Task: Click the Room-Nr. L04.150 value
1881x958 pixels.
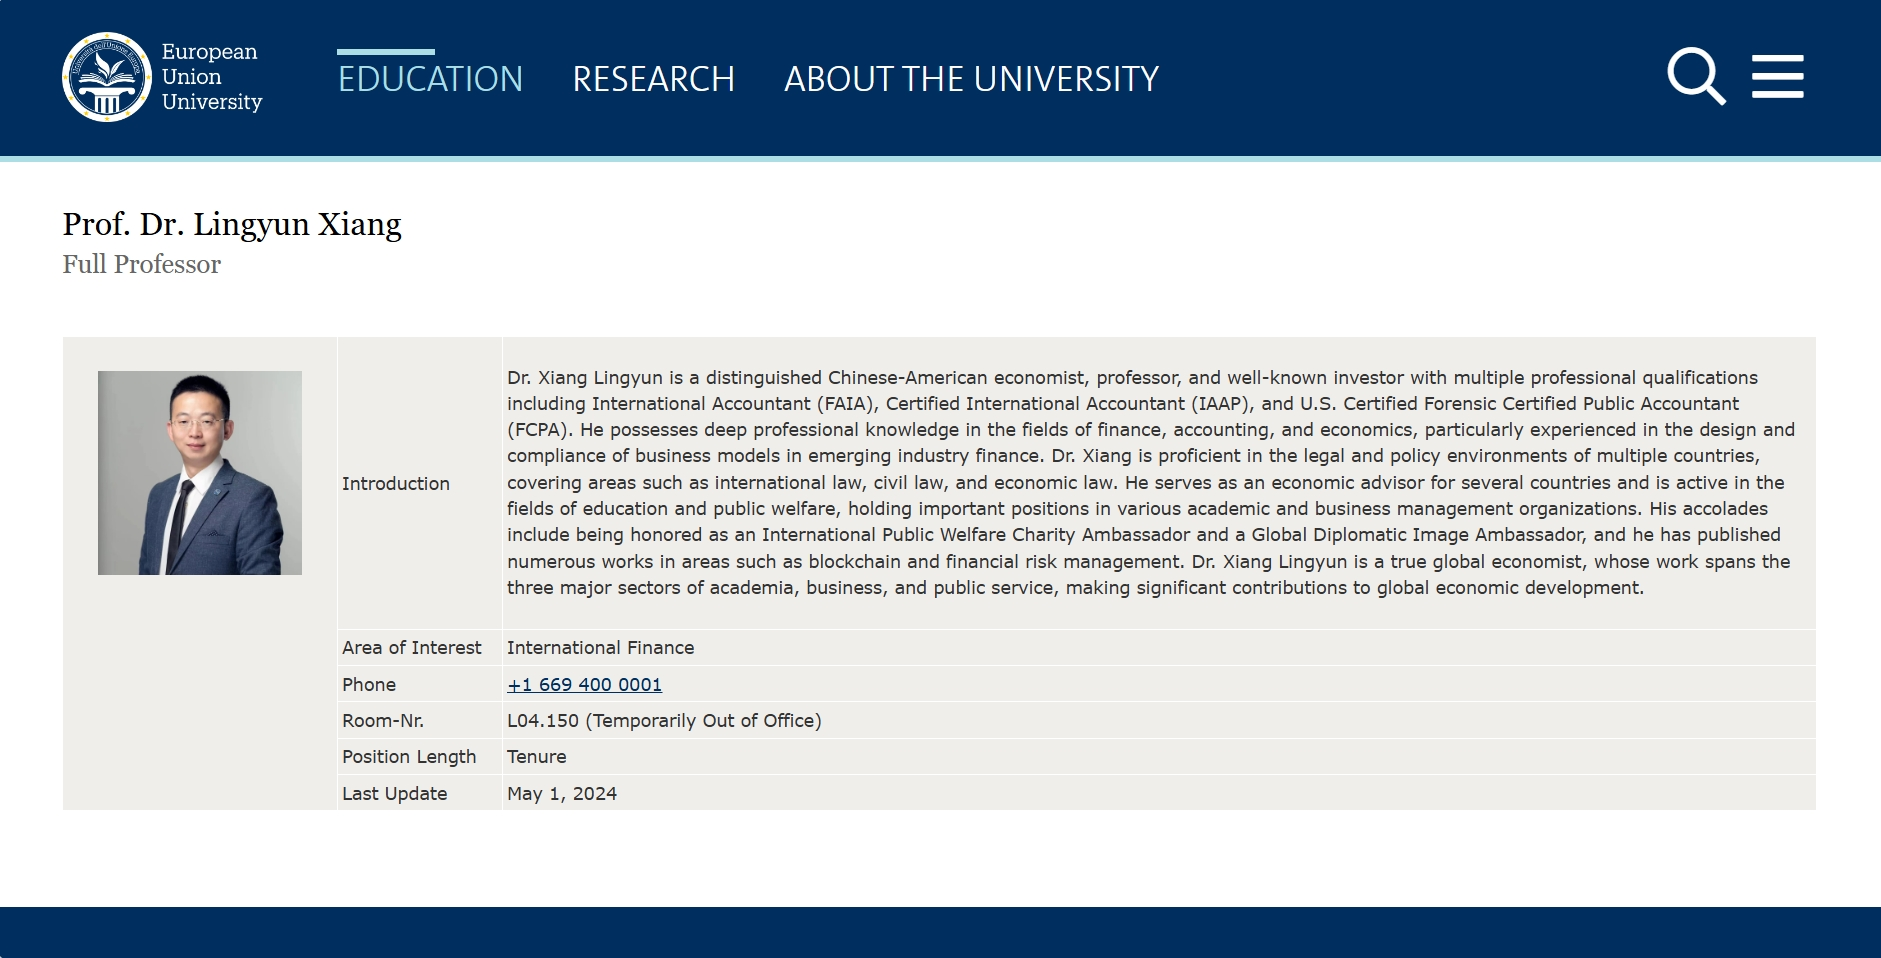Action: [664, 721]
